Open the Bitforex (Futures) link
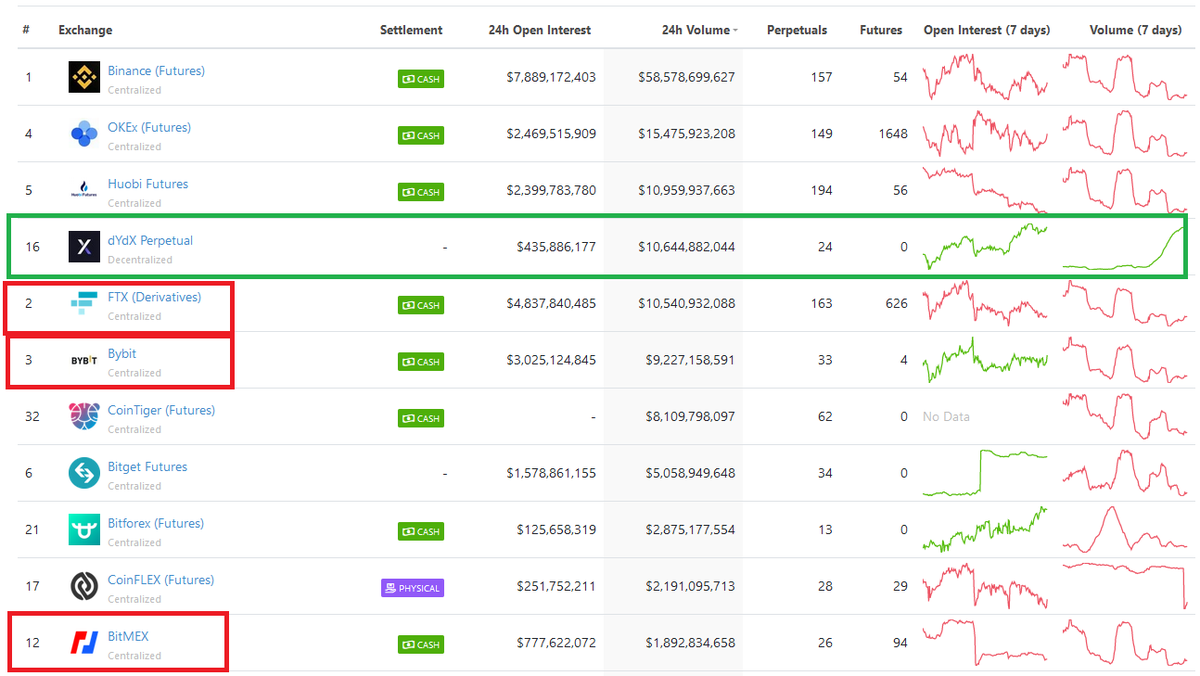1200x676 pixels. tap(156, 523)
